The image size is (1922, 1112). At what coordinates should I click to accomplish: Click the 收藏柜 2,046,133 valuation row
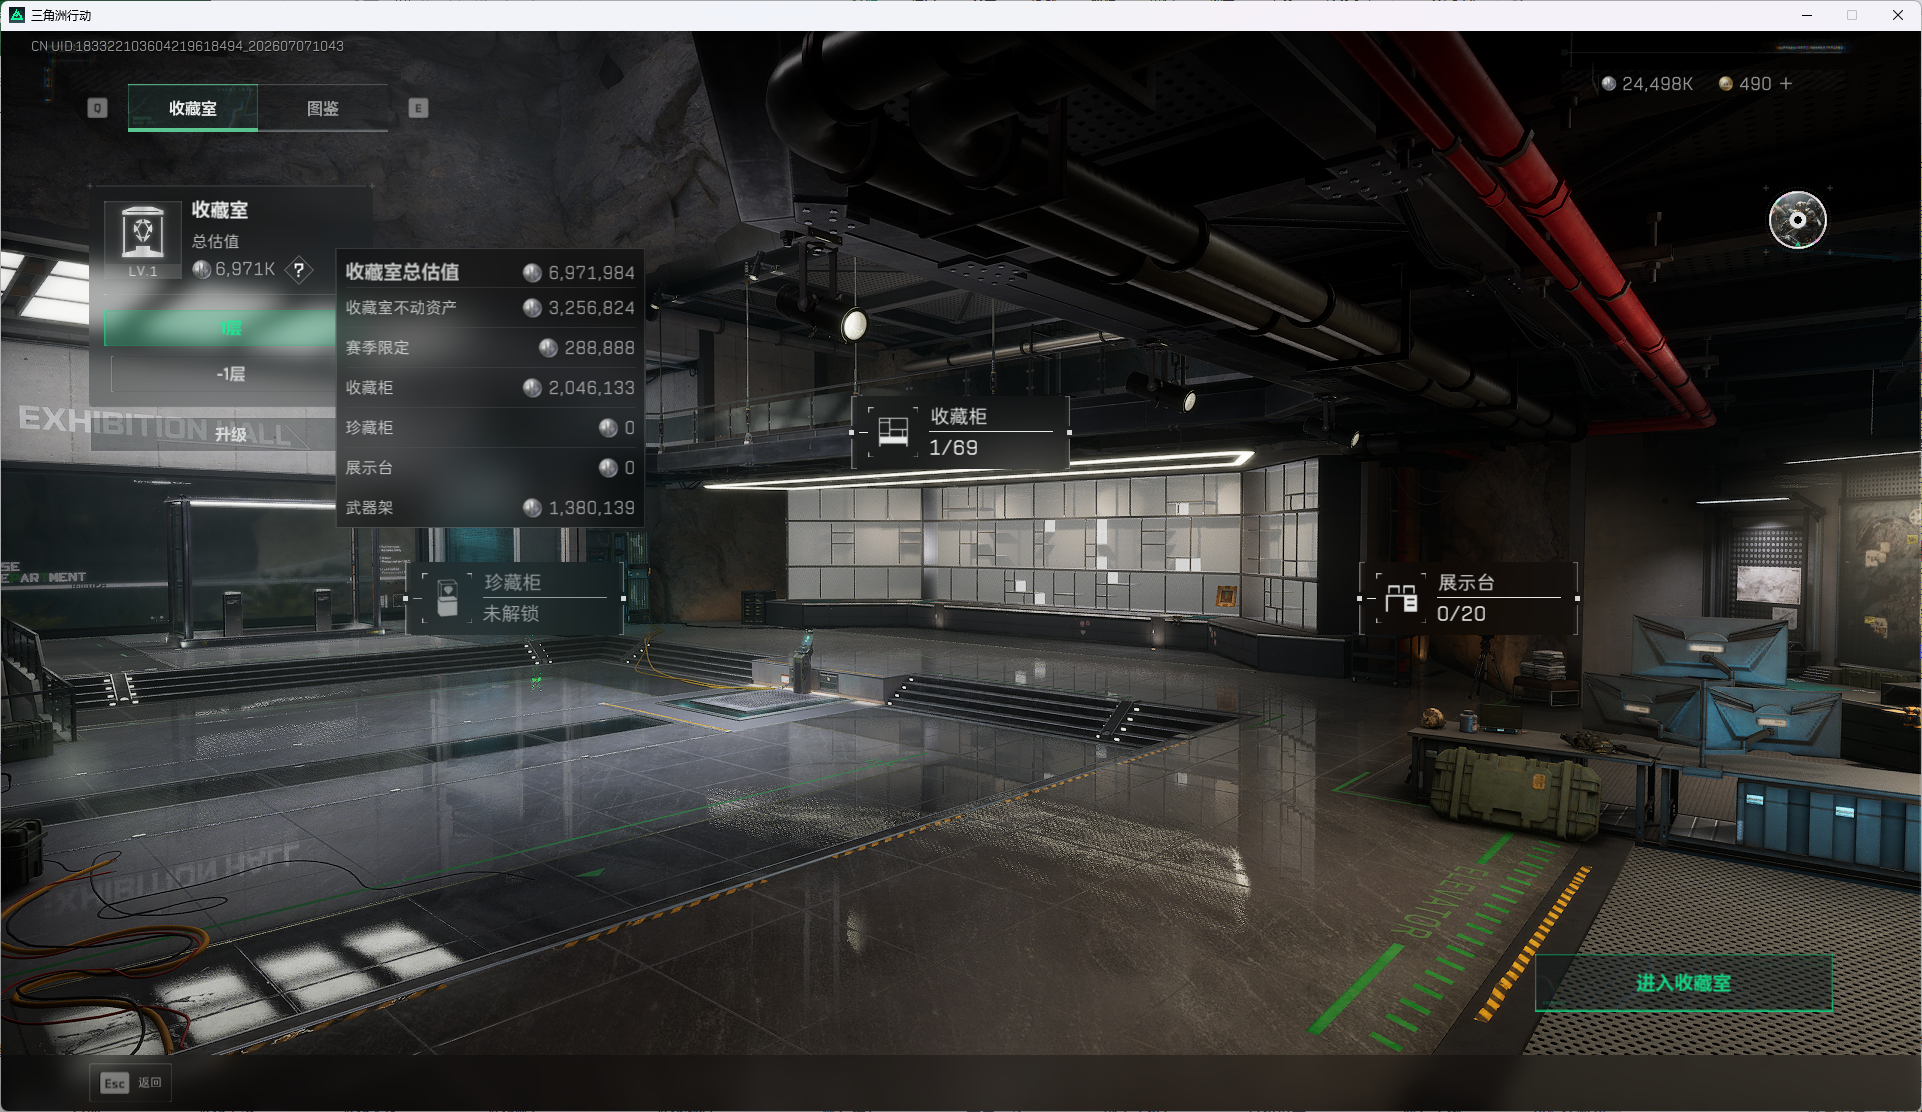pyautogui.click(x=490, y=388)
